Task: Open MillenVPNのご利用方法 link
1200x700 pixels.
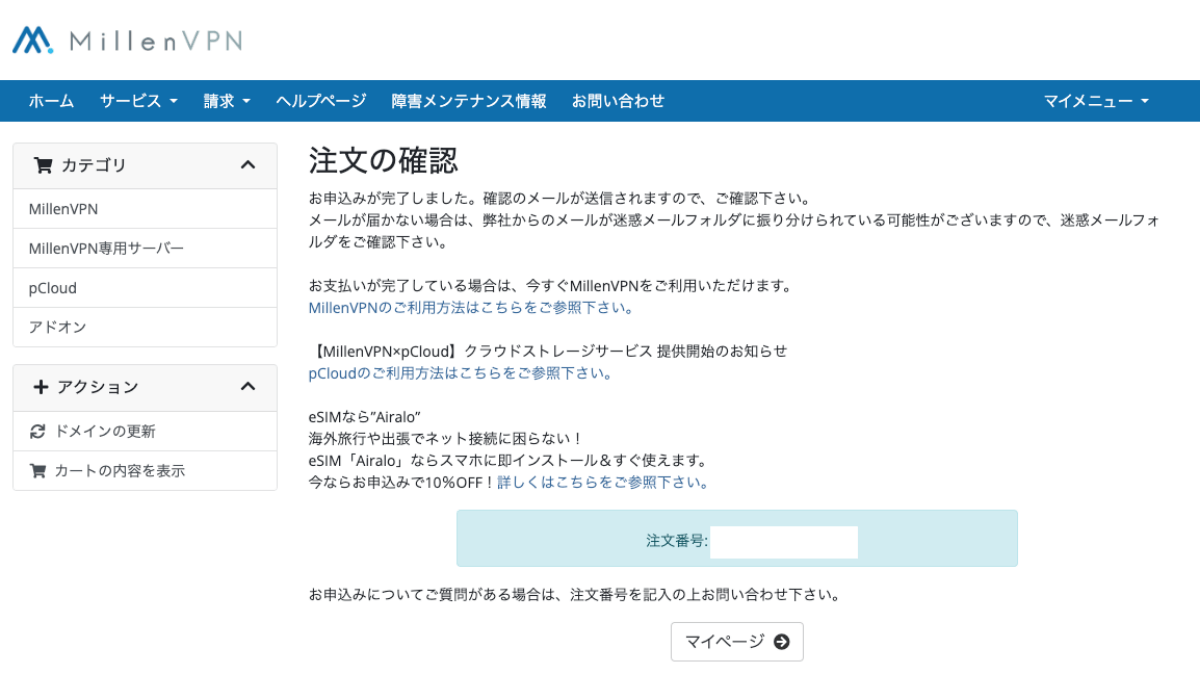Action: [471, 308]
